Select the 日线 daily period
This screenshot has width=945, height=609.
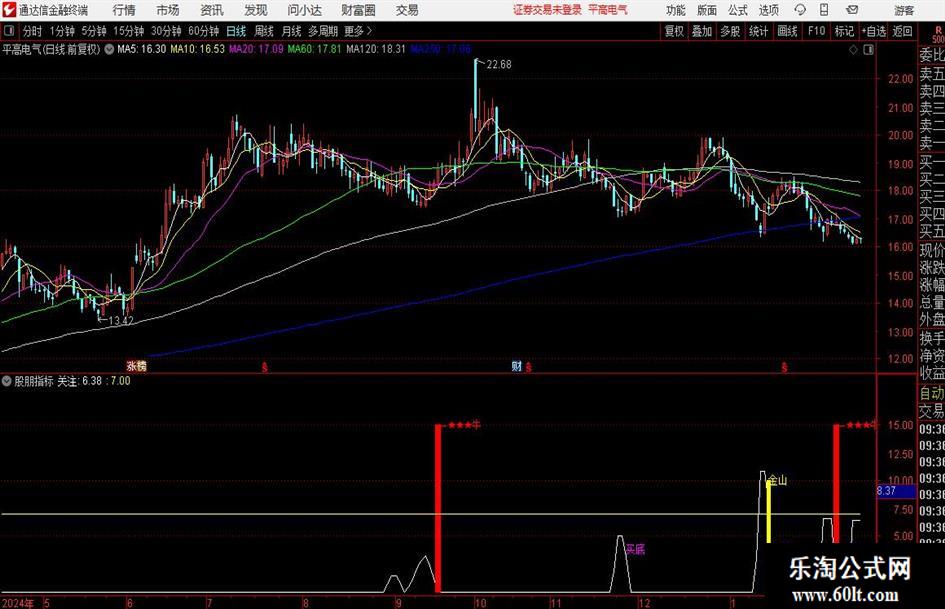click(x=236, y=31)
